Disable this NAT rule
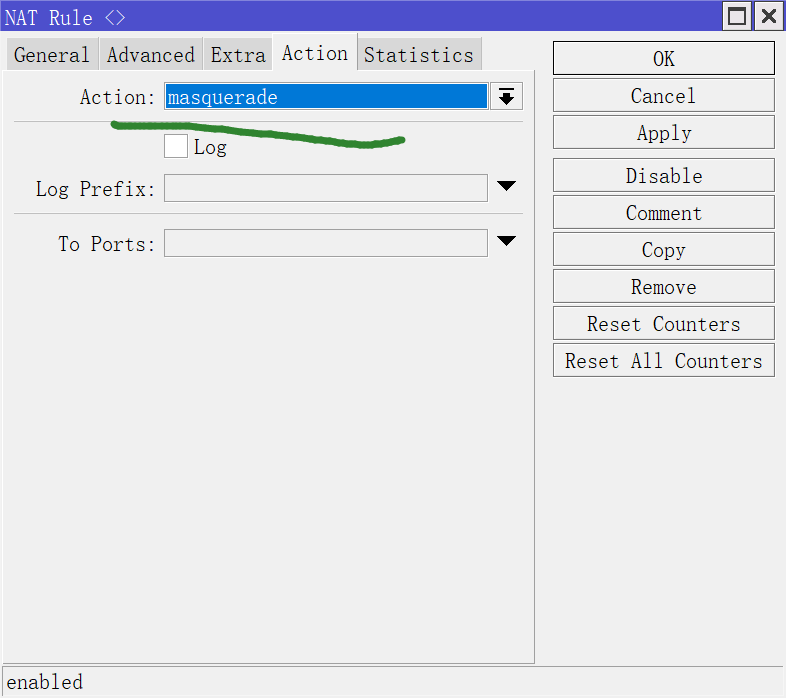Screen dimensions: 786x698 (x=663, y=176)
